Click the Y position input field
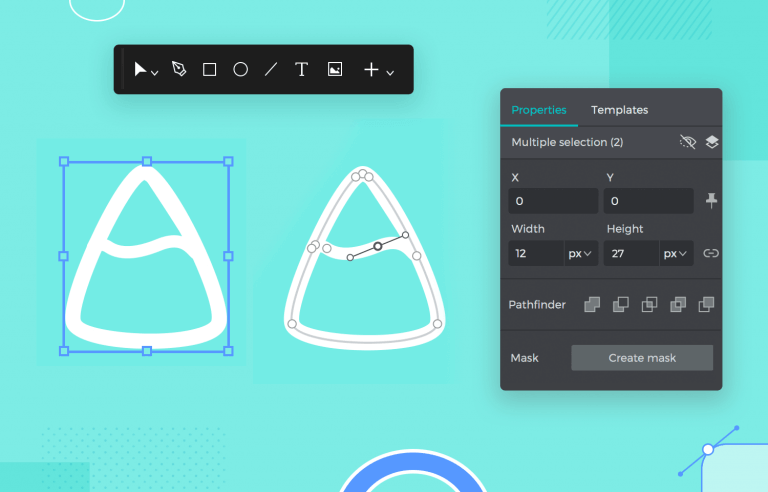768x492 pixels. click(x=648, y=201)
